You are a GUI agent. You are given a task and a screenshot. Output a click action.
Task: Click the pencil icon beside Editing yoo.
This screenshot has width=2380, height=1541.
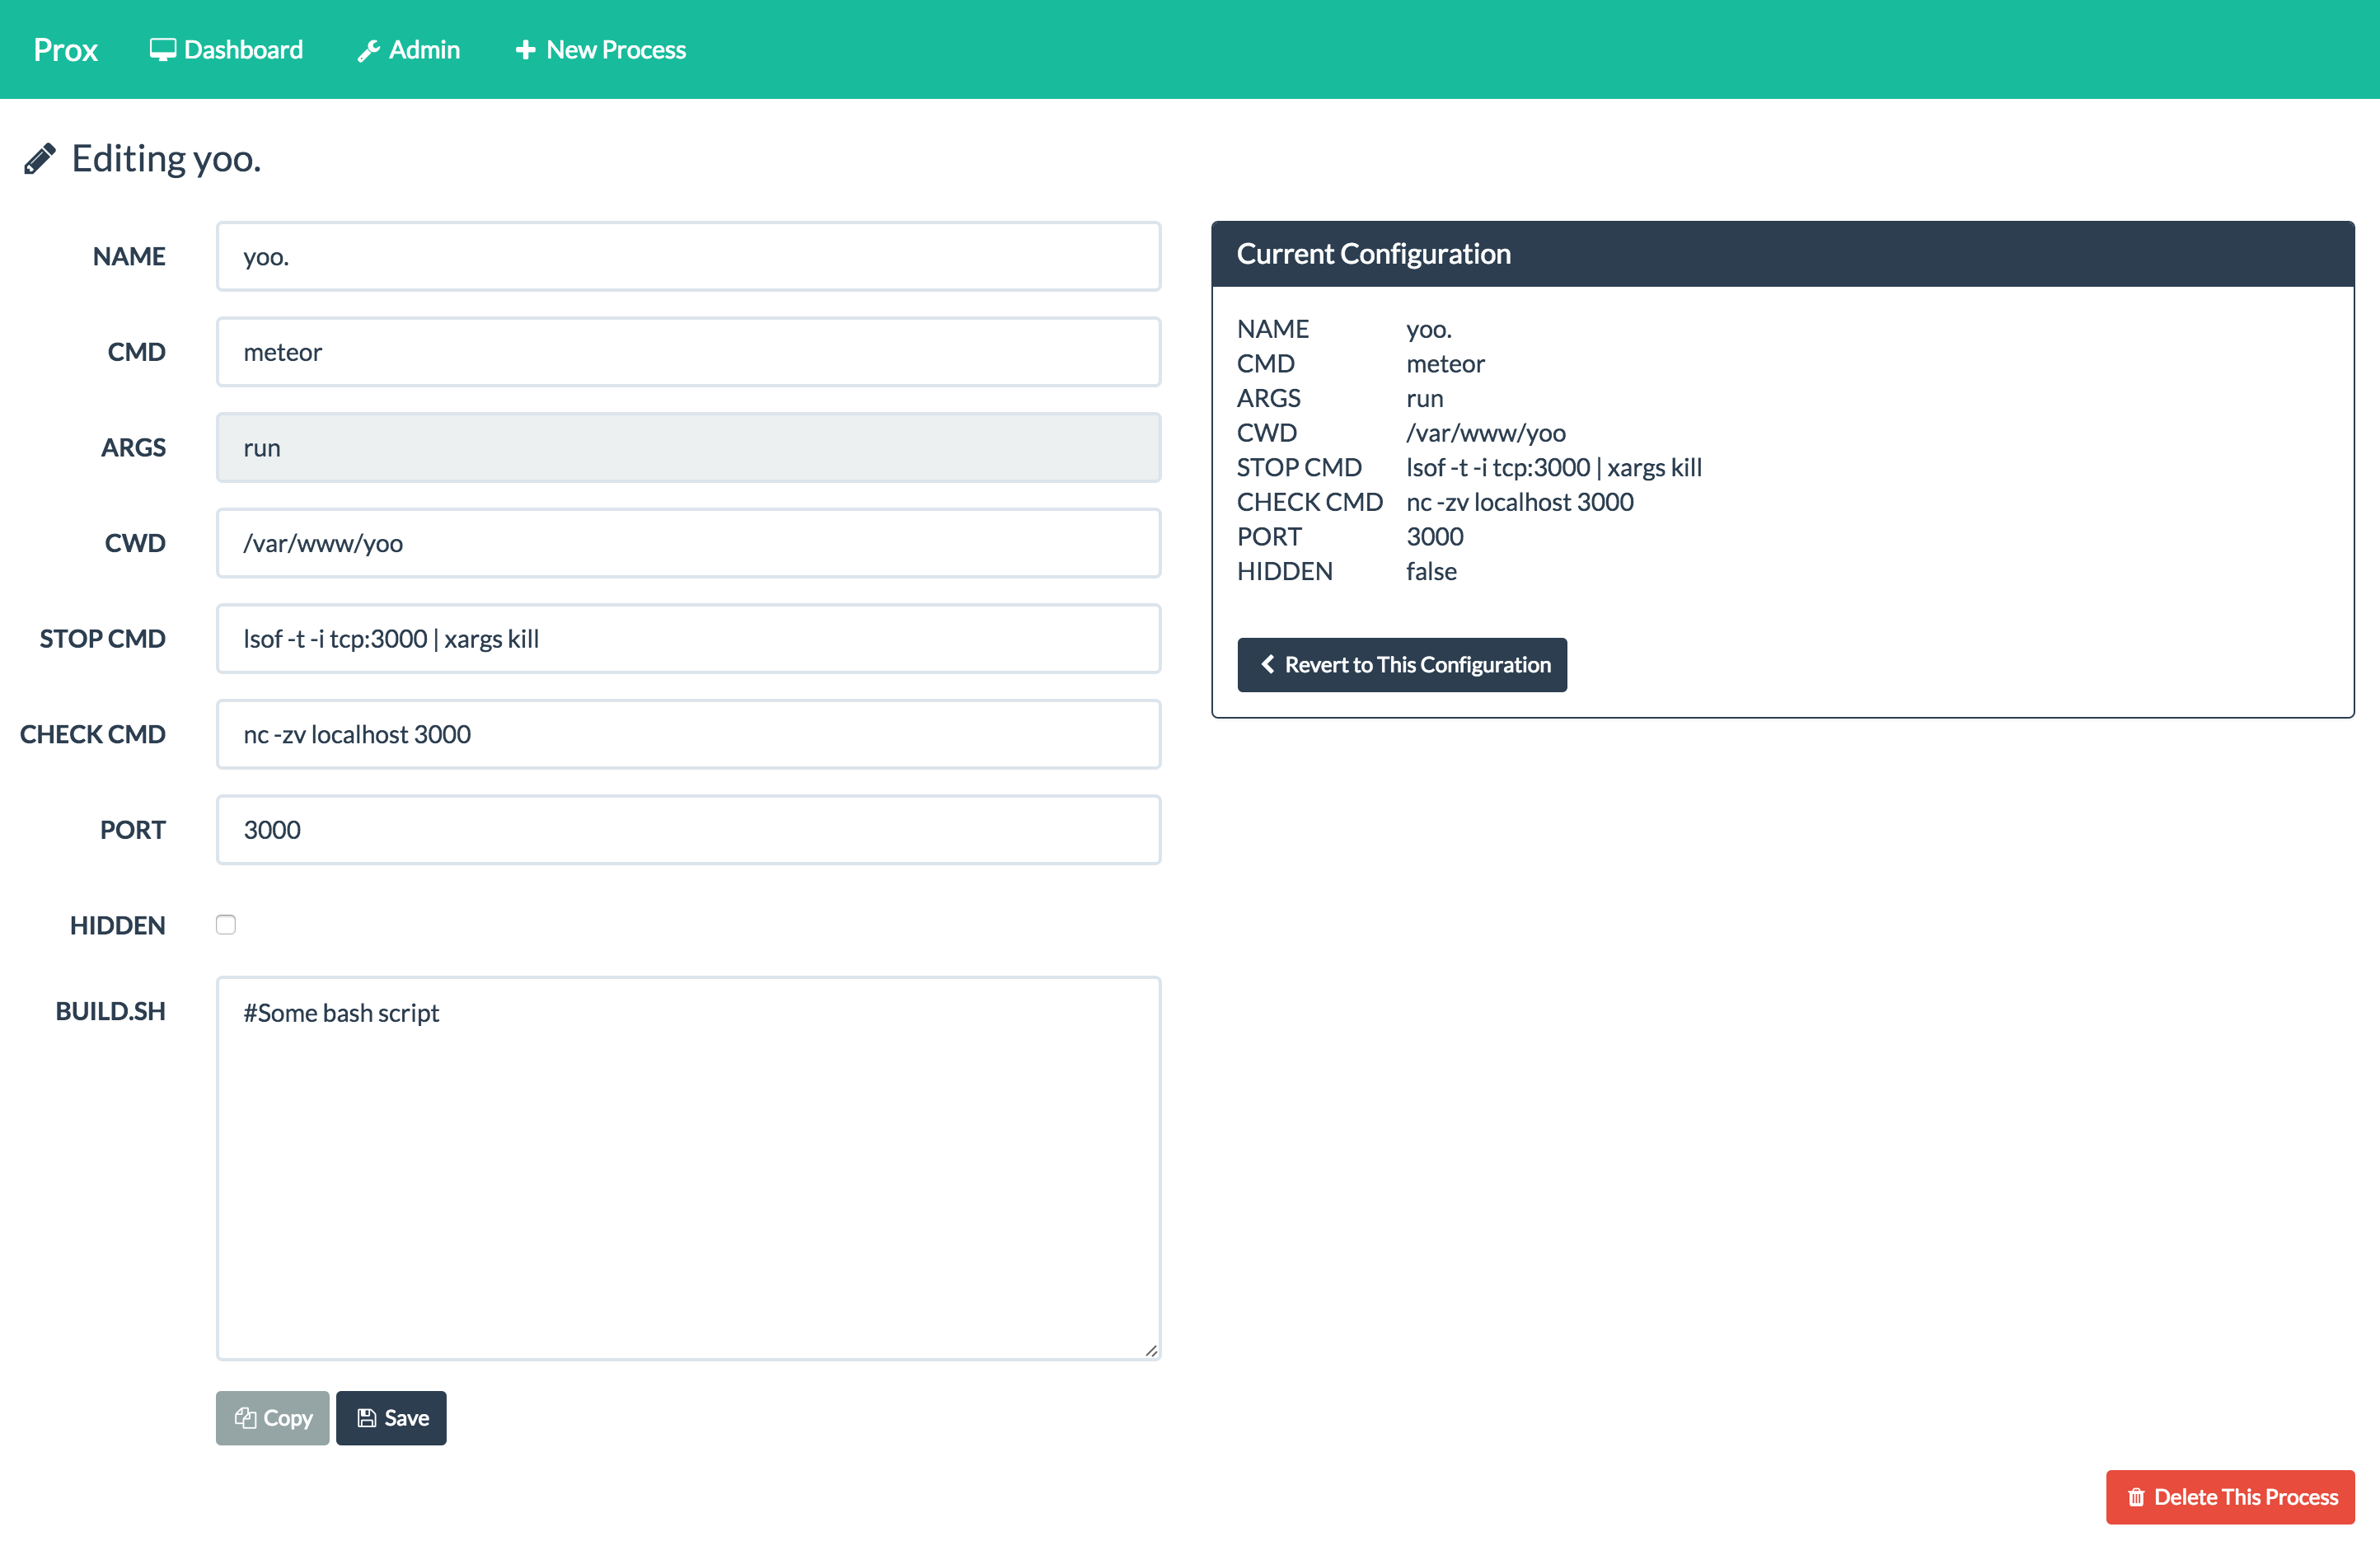(x=40, y=159)
